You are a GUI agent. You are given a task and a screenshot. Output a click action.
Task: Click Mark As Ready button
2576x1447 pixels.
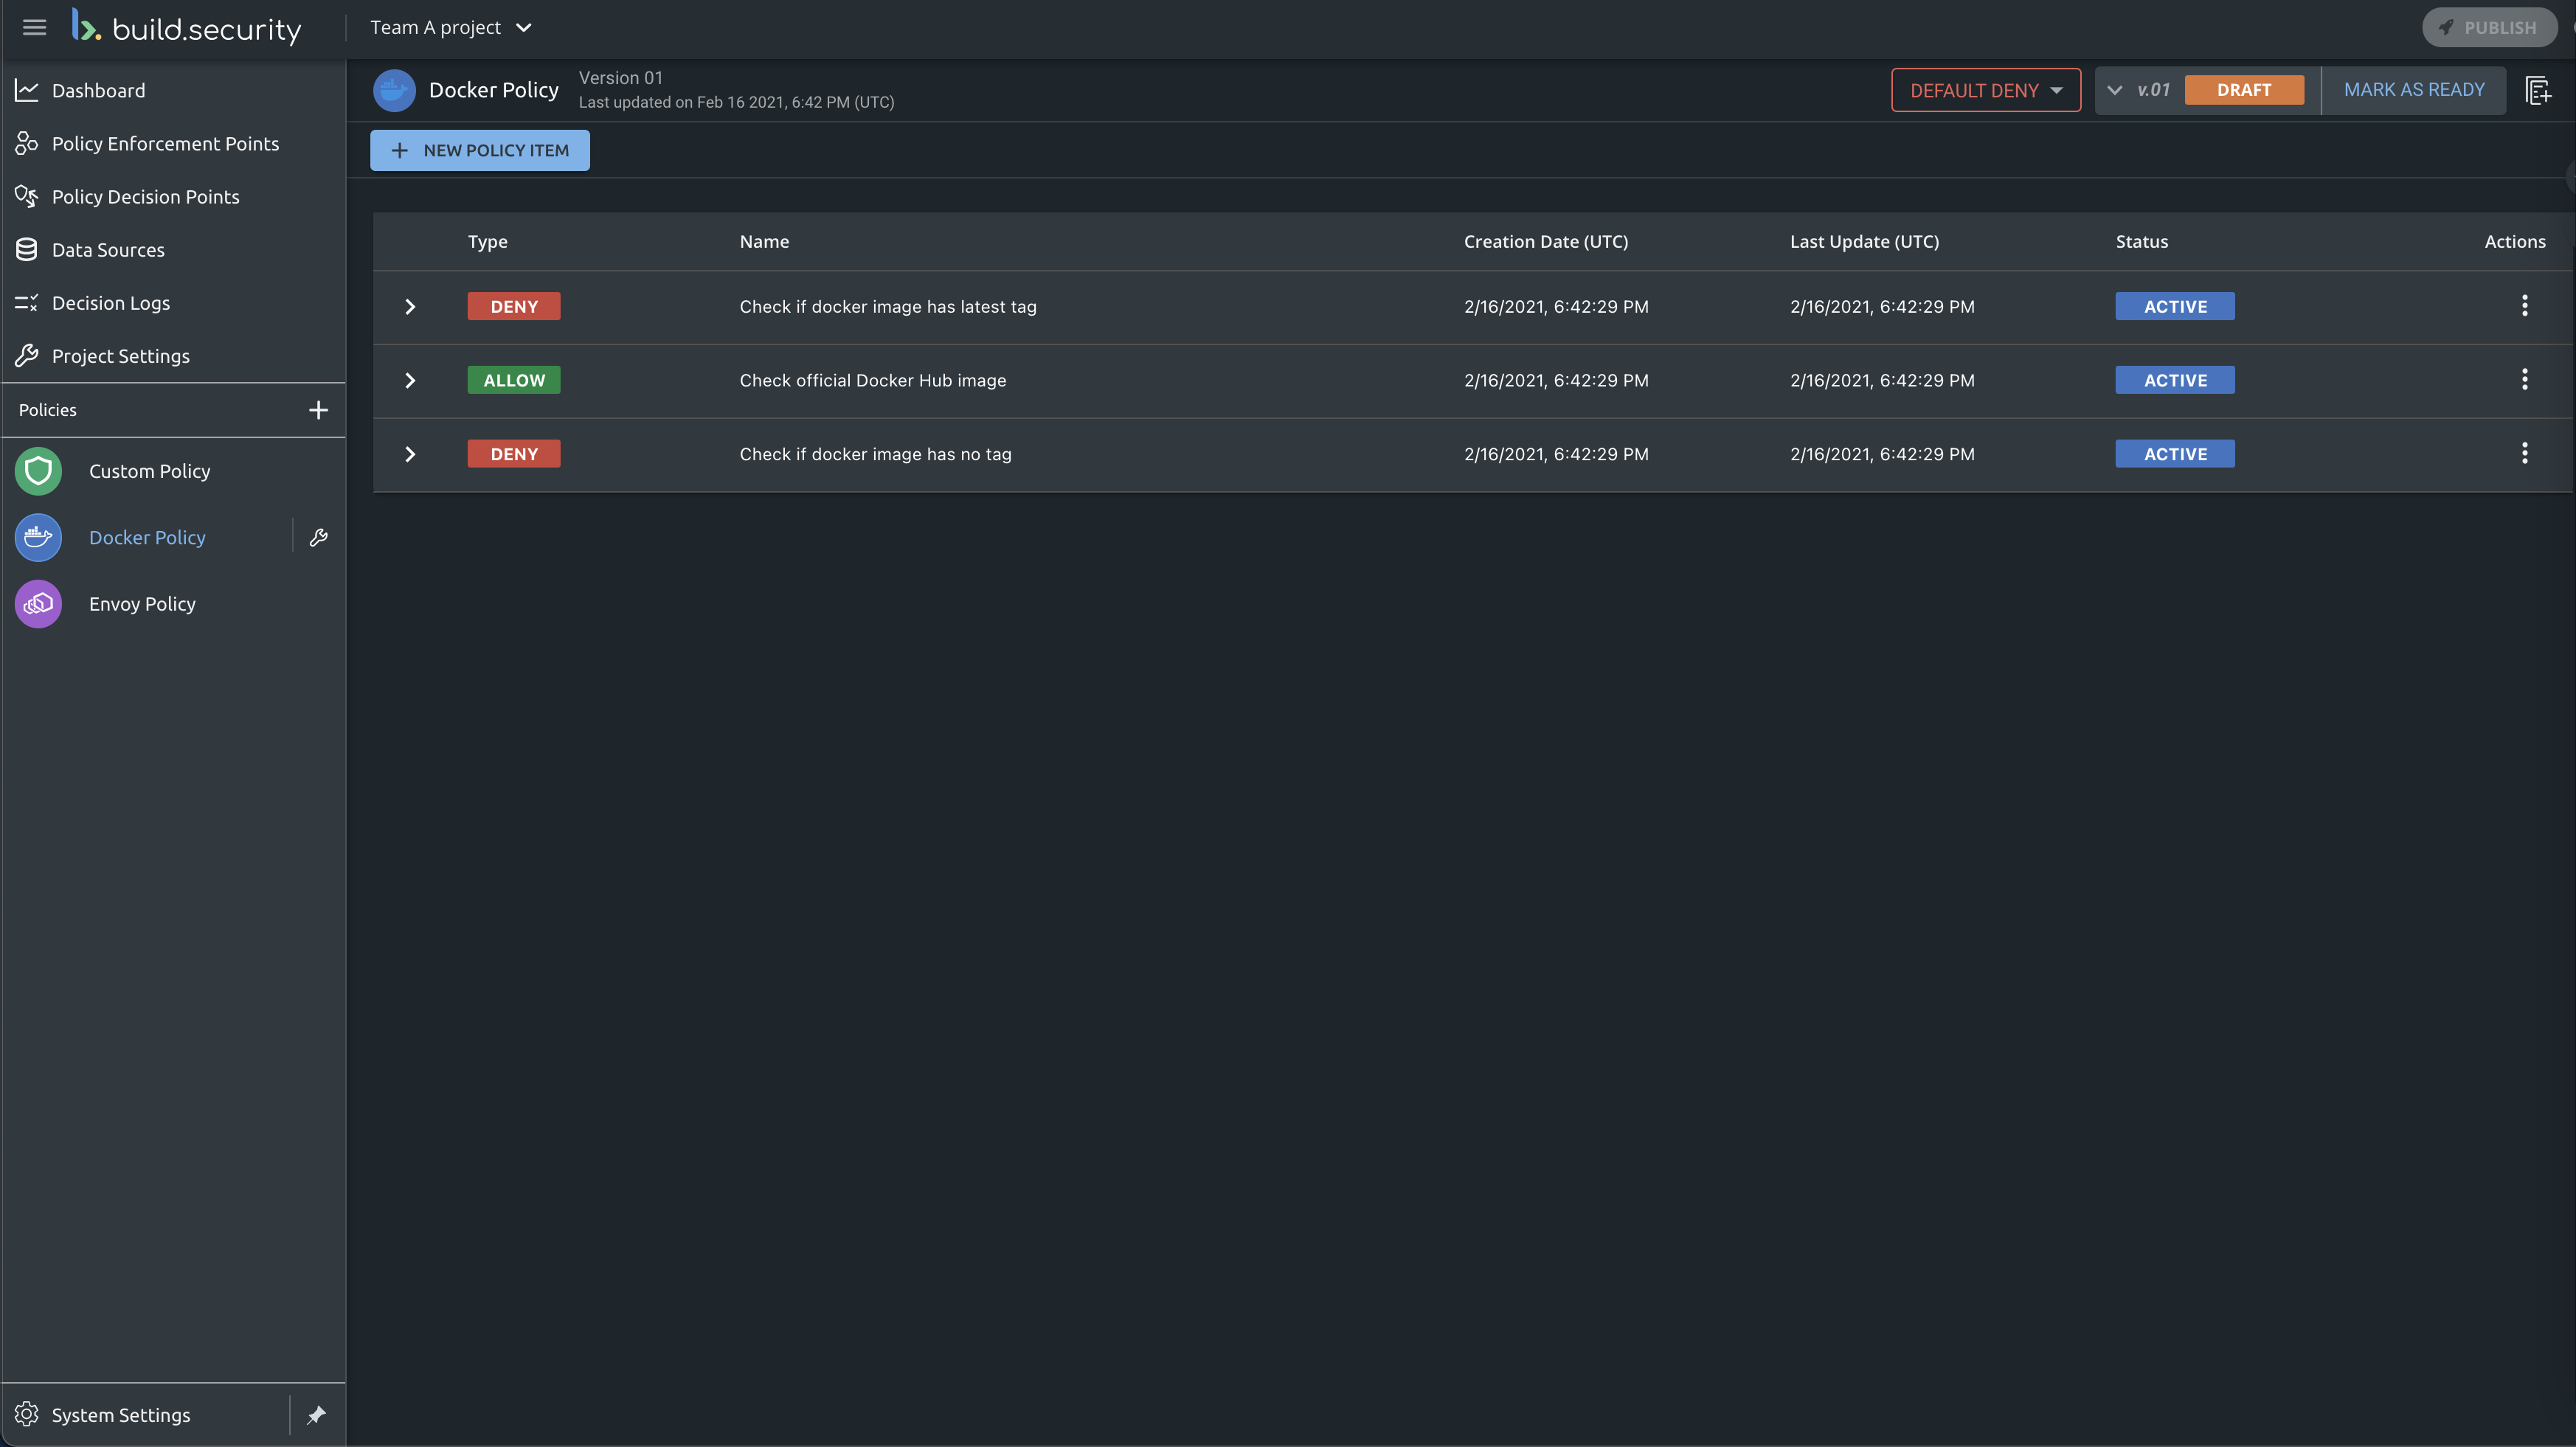2413,90
